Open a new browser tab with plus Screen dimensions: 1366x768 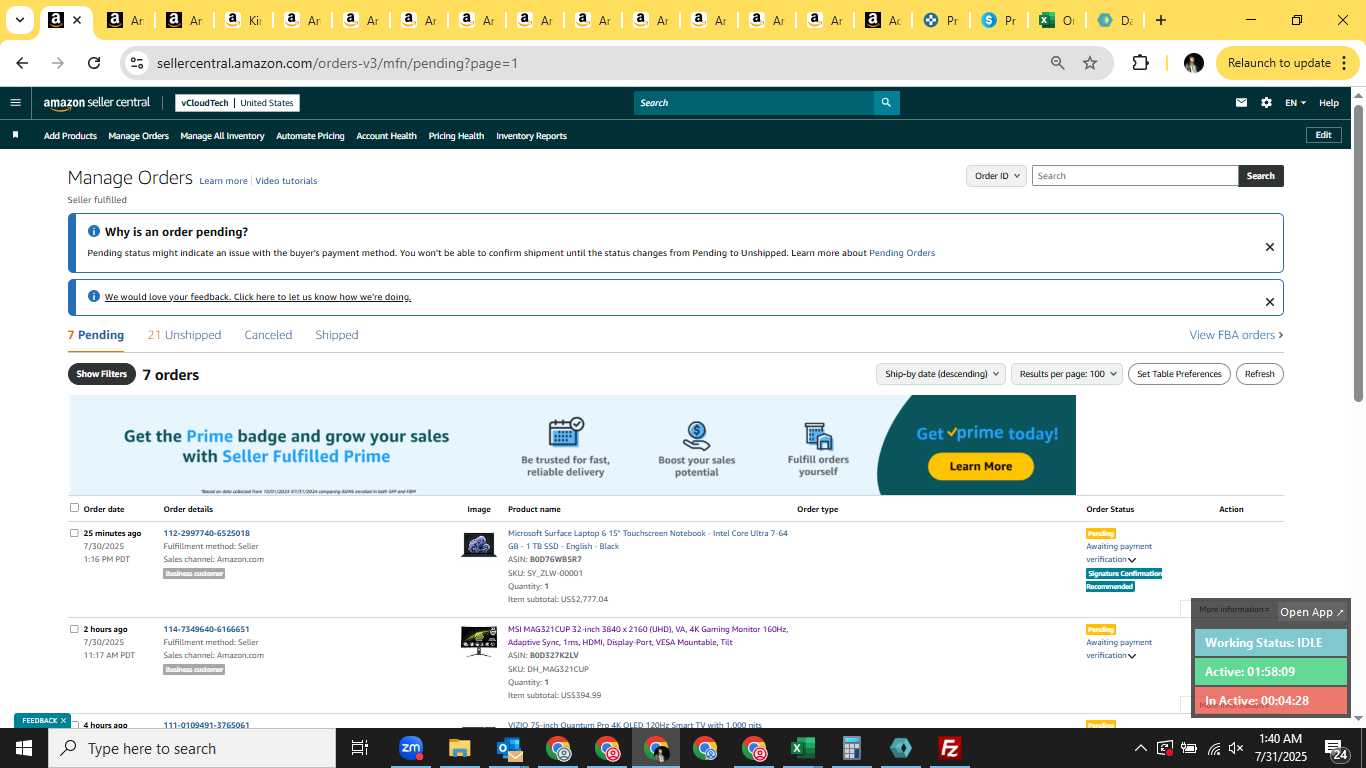click(1160, 20)
